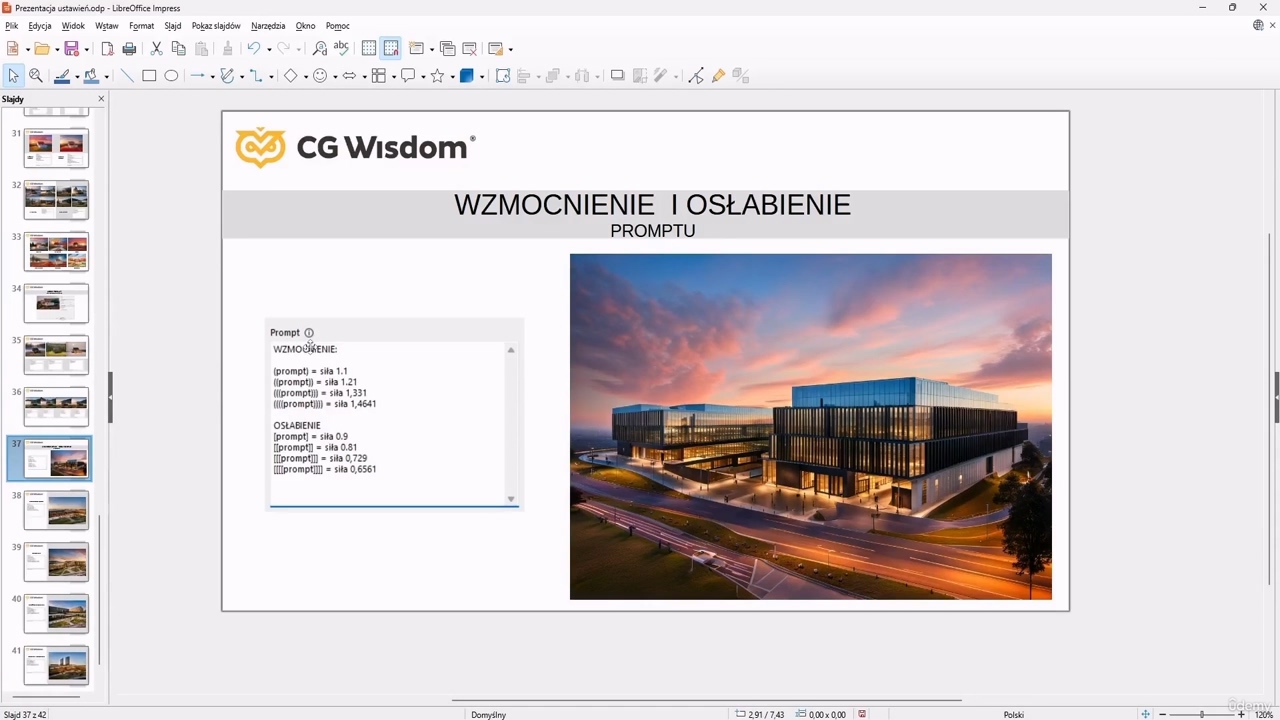Viewport: 1280px width, 720px height.
Task: Toggle the Shadow button
Action: pyautogui.click(x=617, y=76)
